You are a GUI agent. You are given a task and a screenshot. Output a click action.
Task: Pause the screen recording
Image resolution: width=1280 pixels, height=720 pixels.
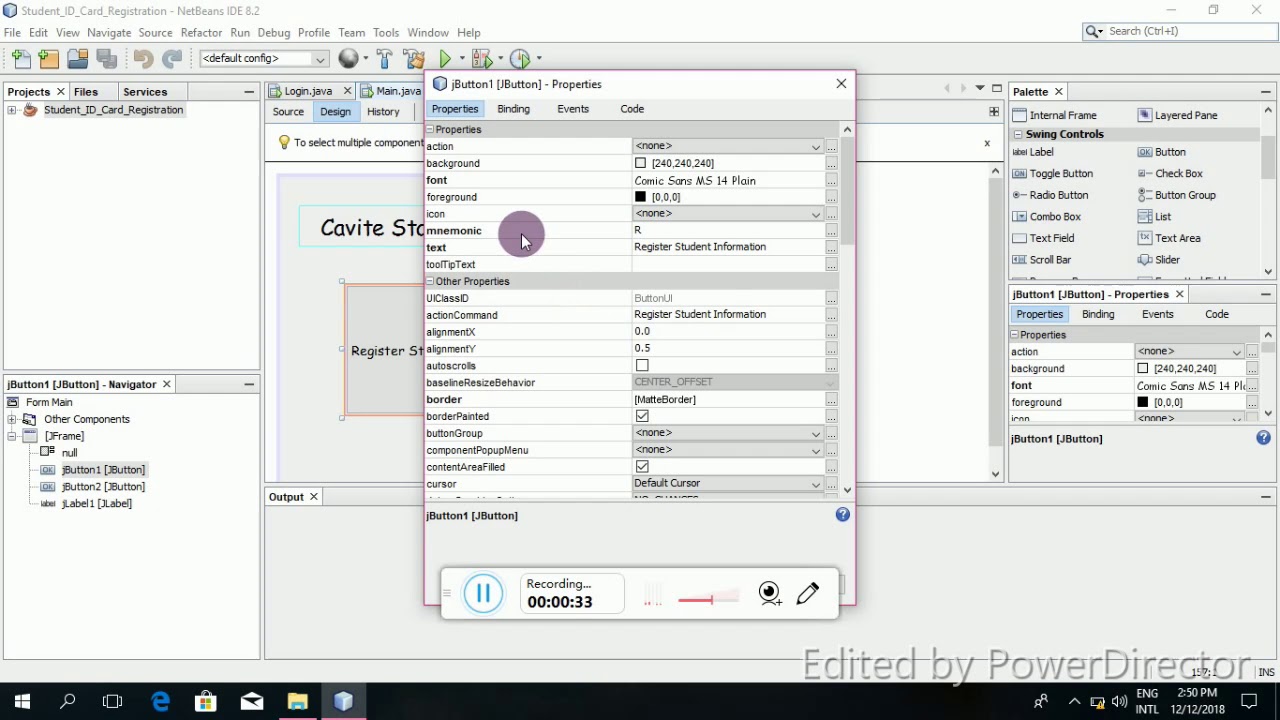click(483, 594)
